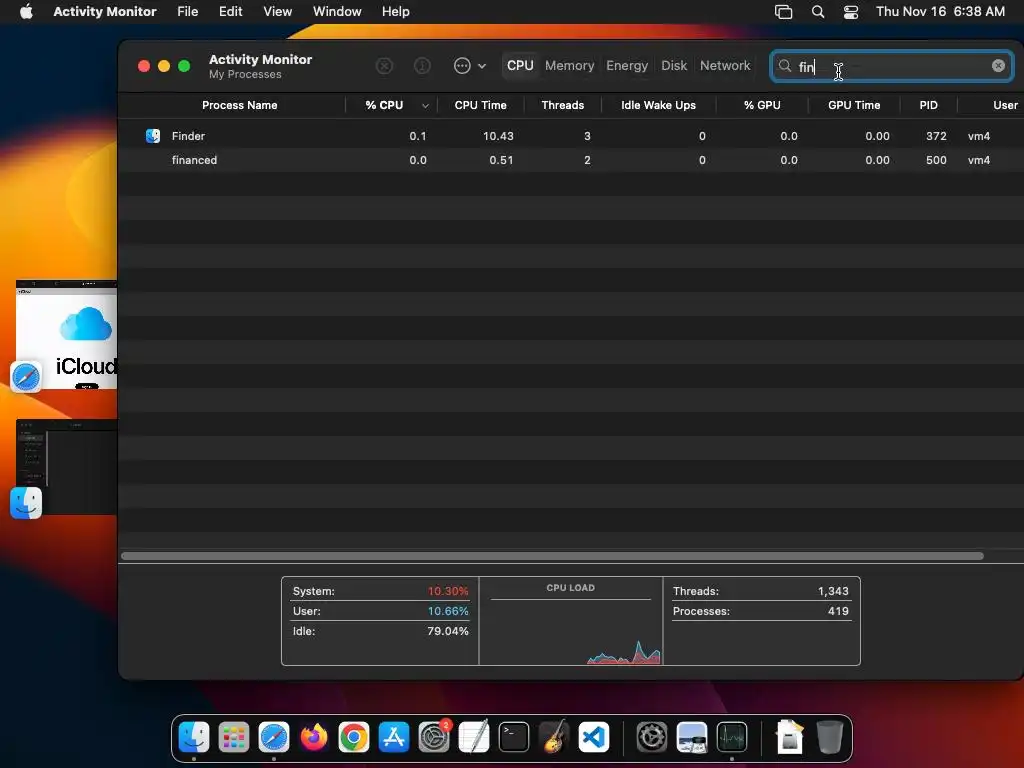
Task: Open Preview from the Dock
Action: [x=692, y=737]
